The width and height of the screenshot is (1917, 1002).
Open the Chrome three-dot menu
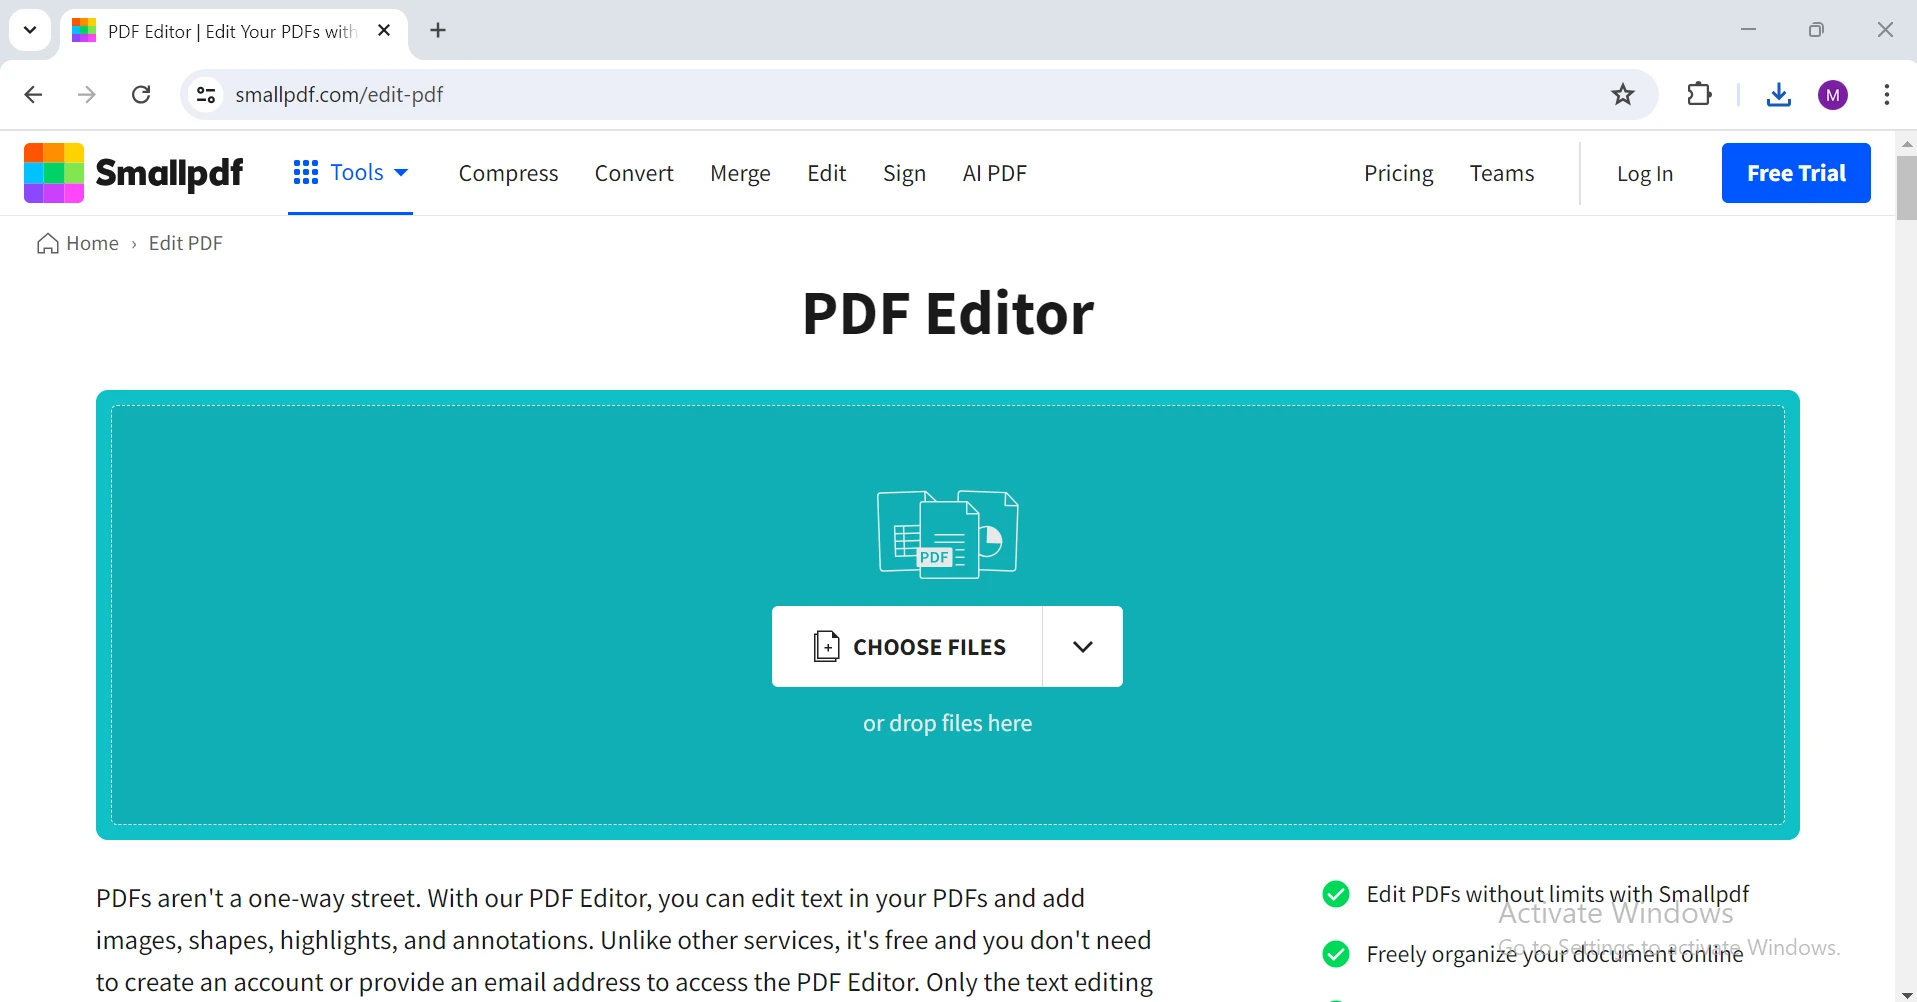(1886, 94)
